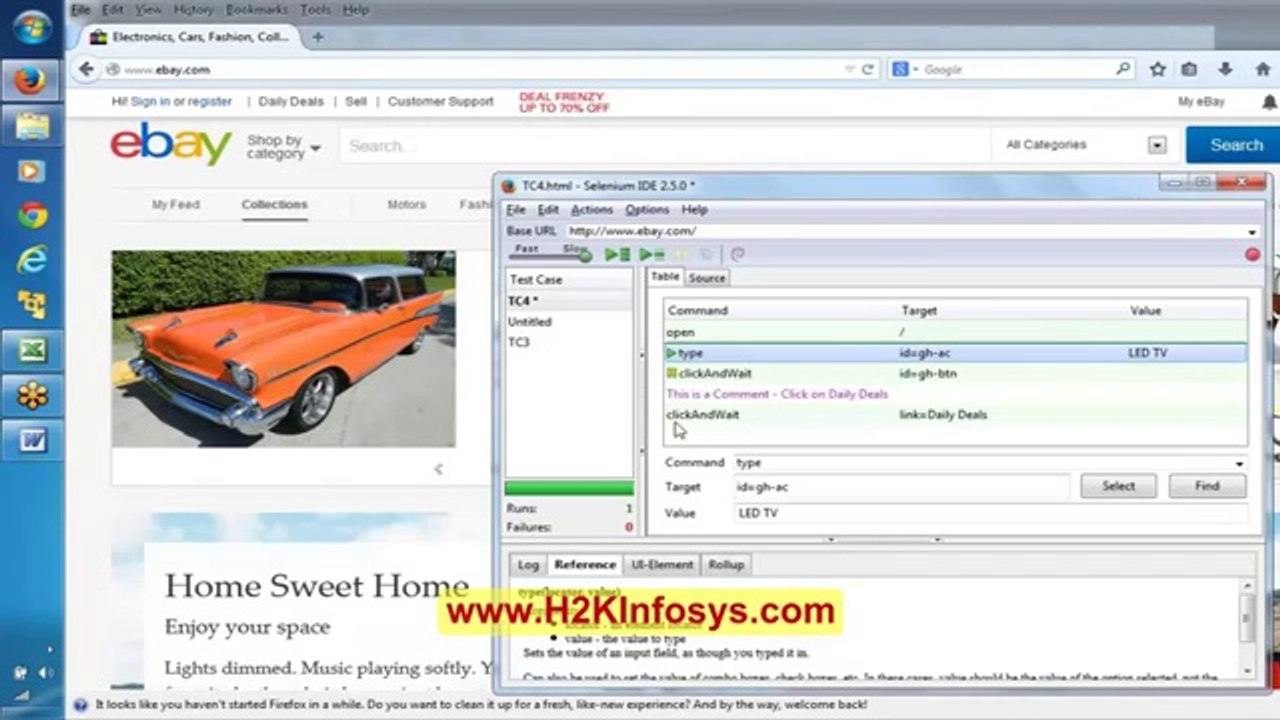Show Firefox bookmarks list icon
The image size is (1280, 720).
coord(1189,69)
